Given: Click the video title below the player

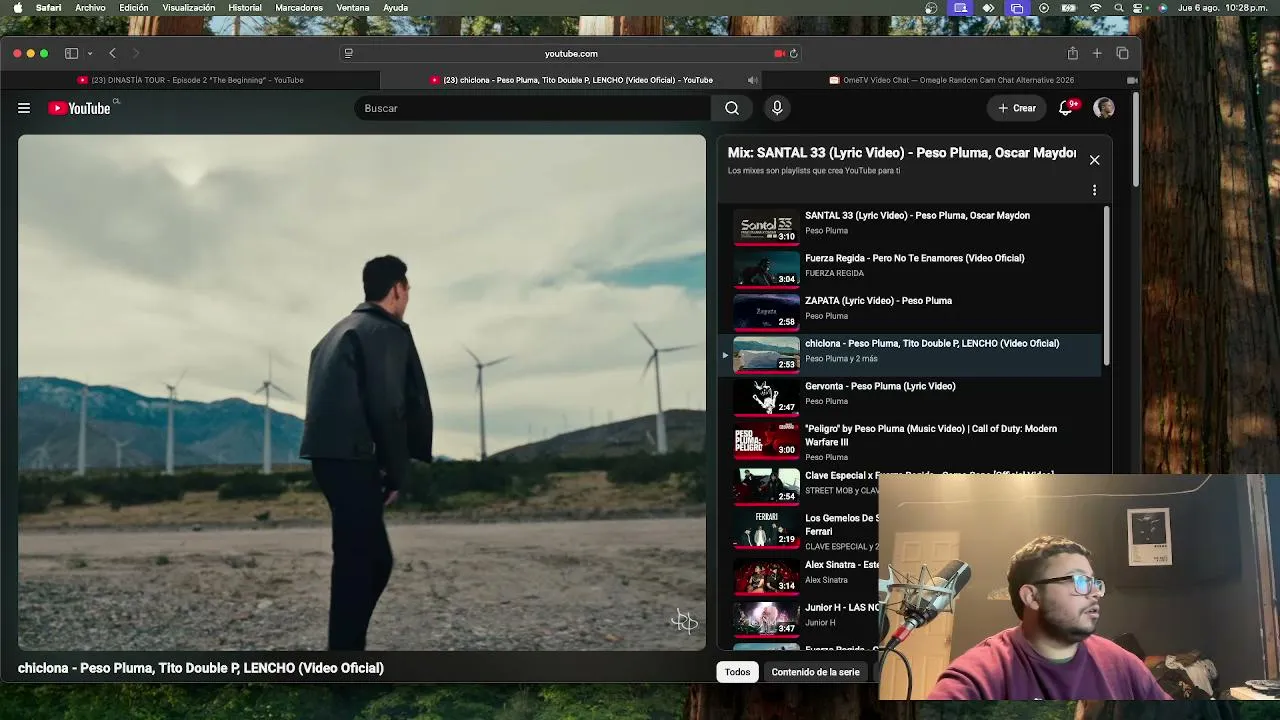Looking at the screenshot, I should (x=201, y=668).
